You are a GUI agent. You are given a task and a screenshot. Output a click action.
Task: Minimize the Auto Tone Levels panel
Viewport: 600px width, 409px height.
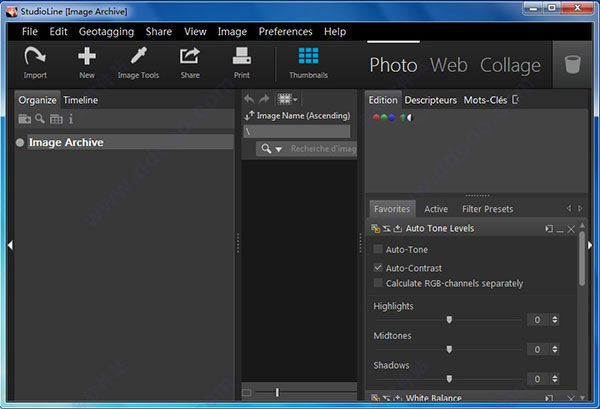point(560,230)
